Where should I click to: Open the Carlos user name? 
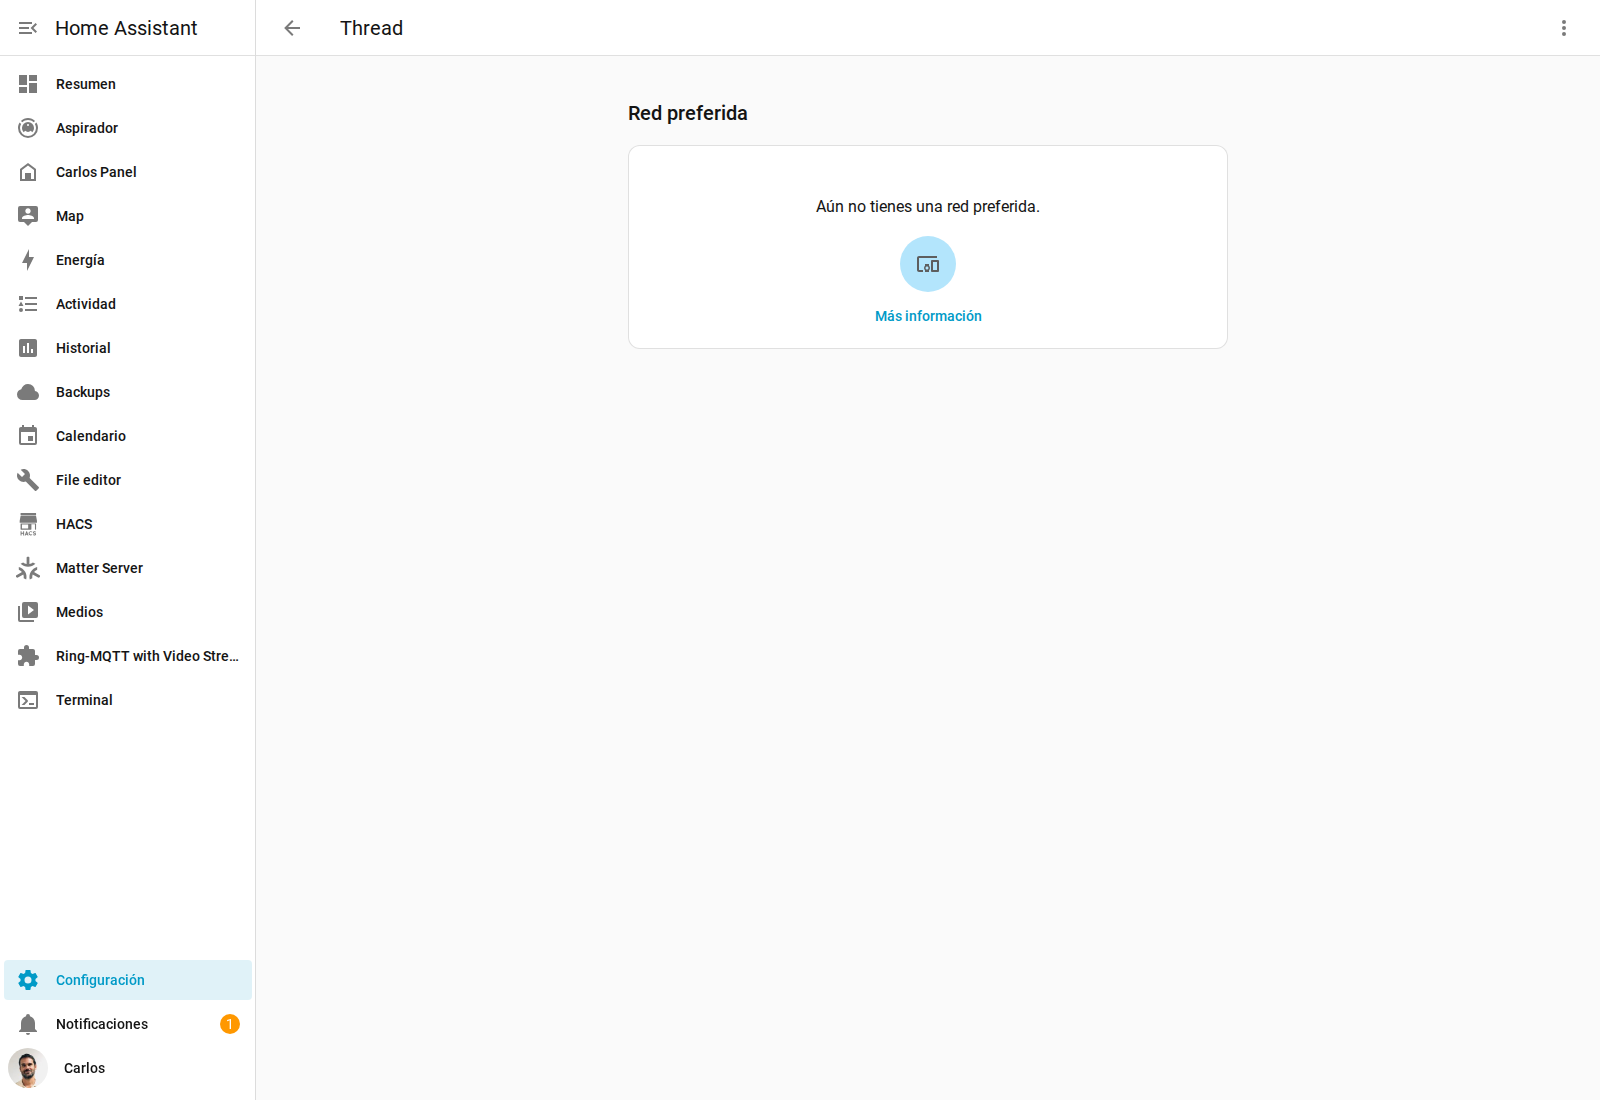coord(84,1068)
